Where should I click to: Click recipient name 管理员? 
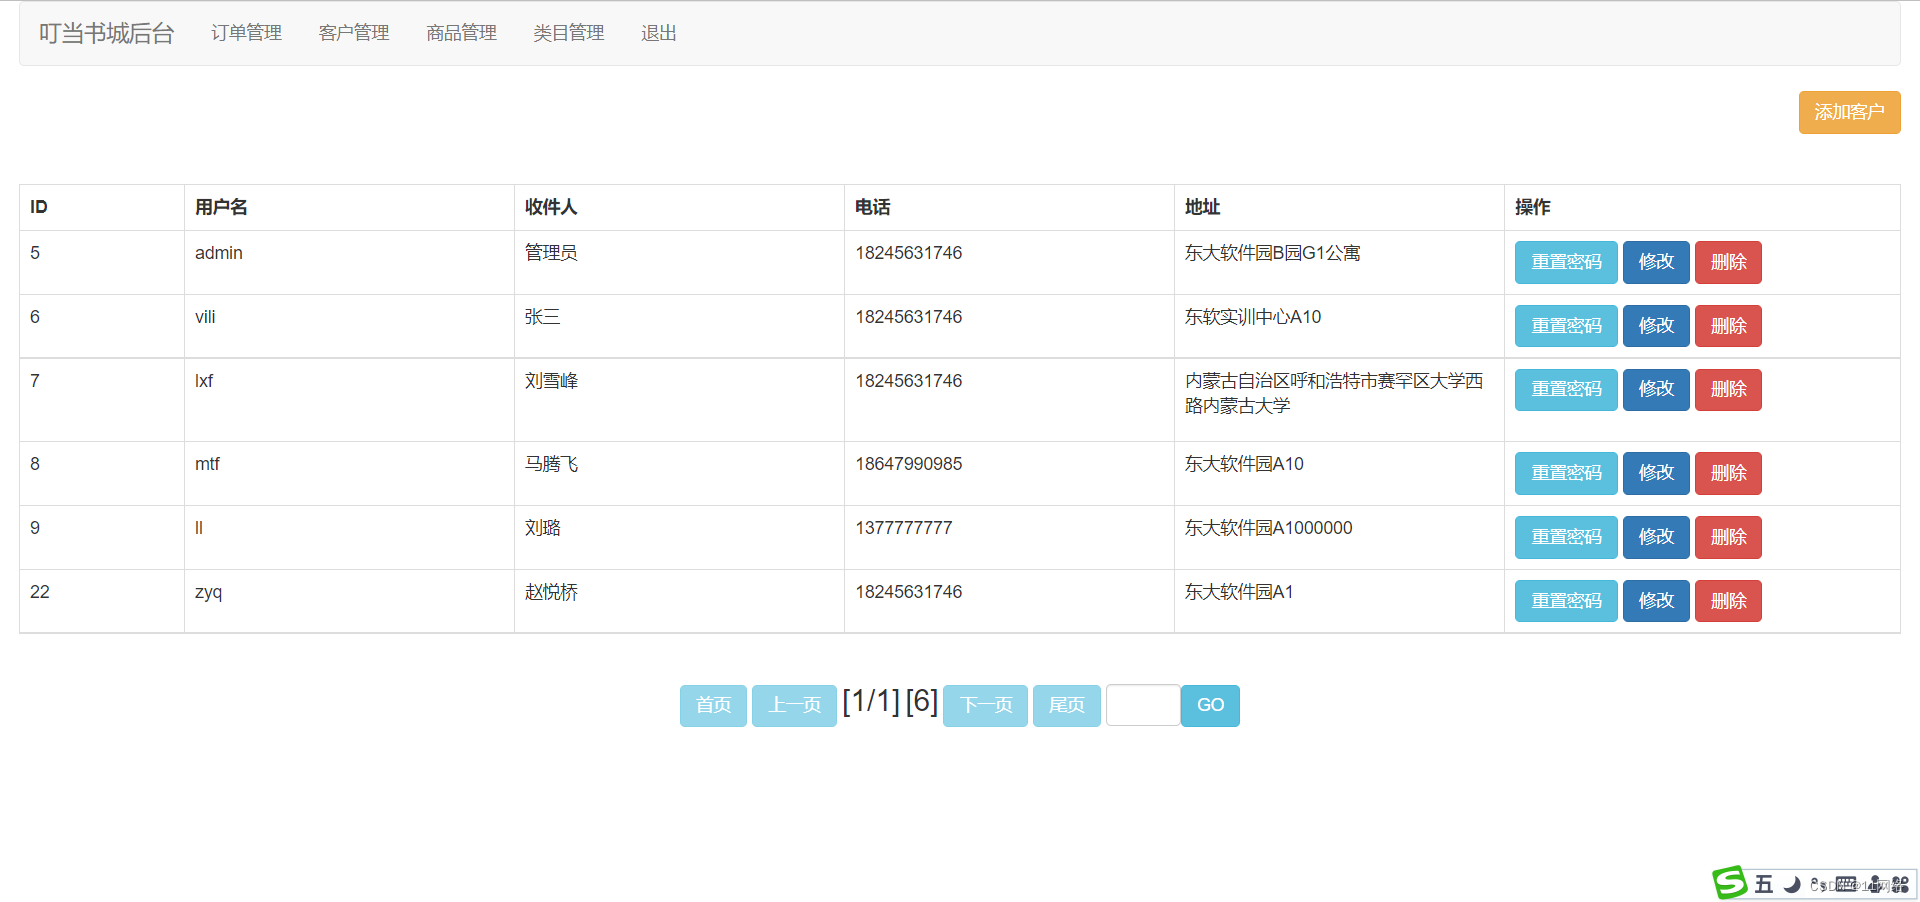tap(551, 253)
